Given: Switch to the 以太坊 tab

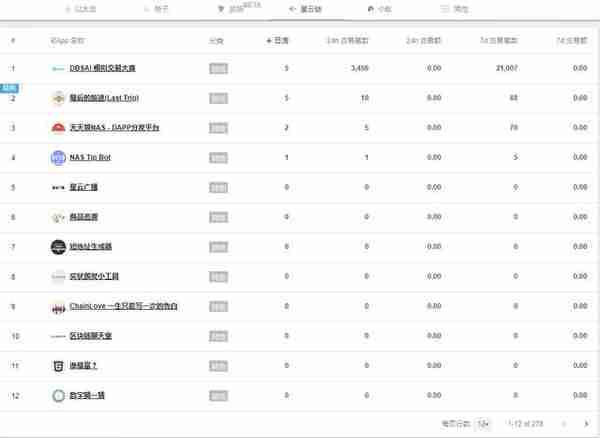Looking at the screenshot, I should click(81, 9).
